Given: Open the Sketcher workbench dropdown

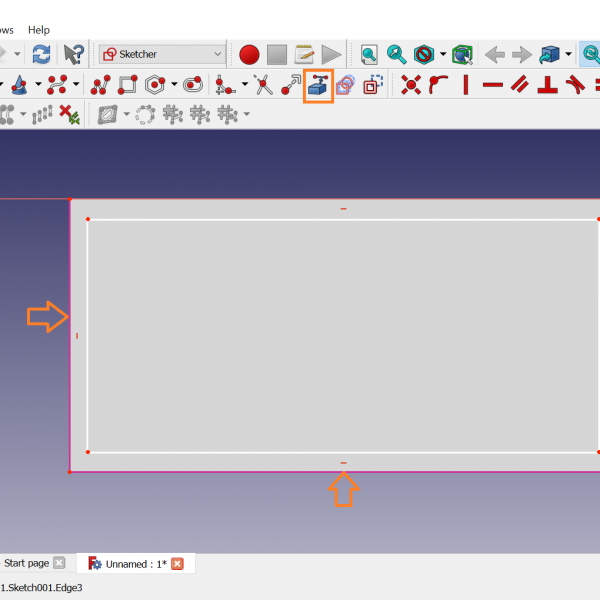Looking at the screenshot, I should point(162,54).
